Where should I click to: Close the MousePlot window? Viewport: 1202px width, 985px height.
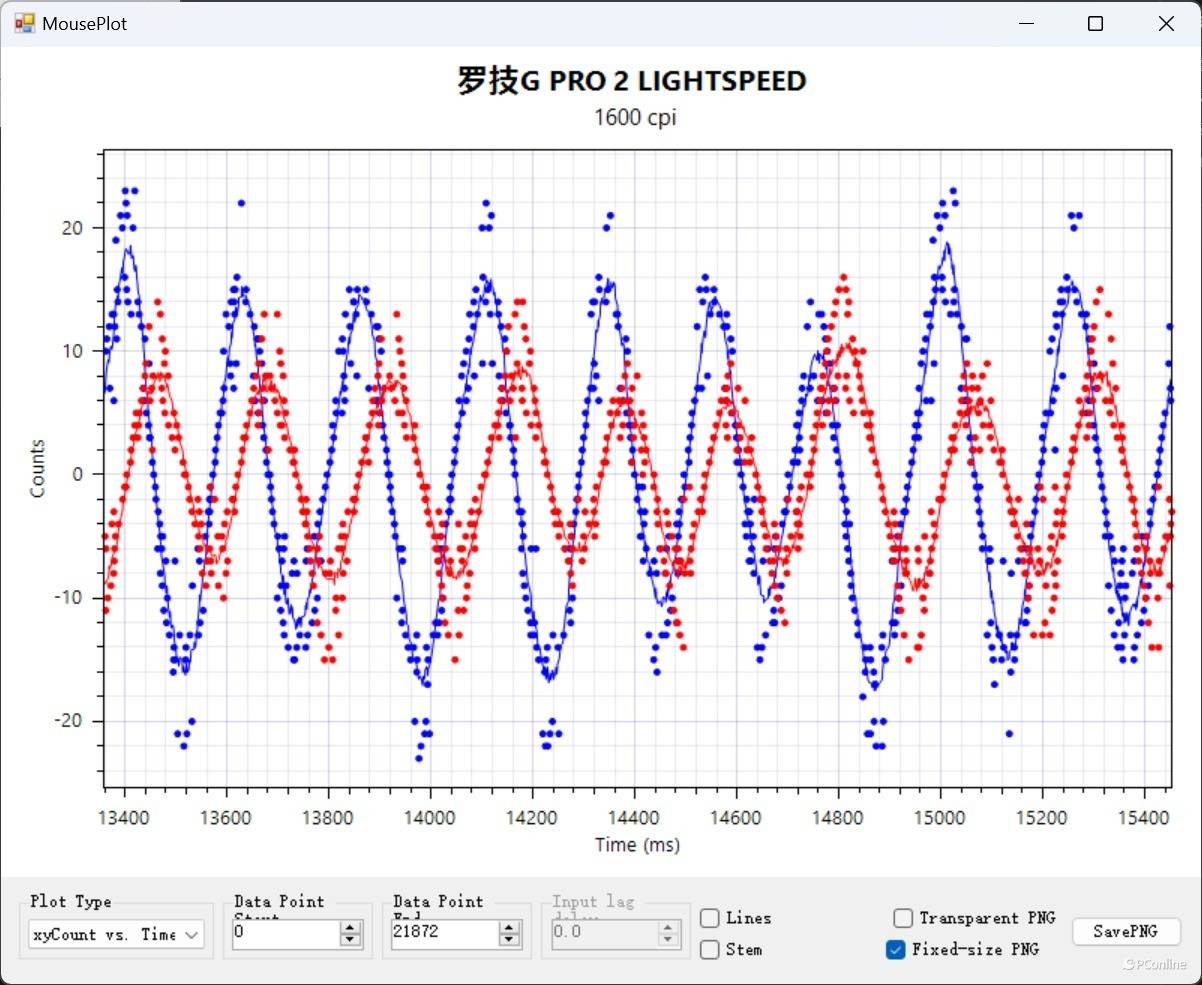[1166, 24]
